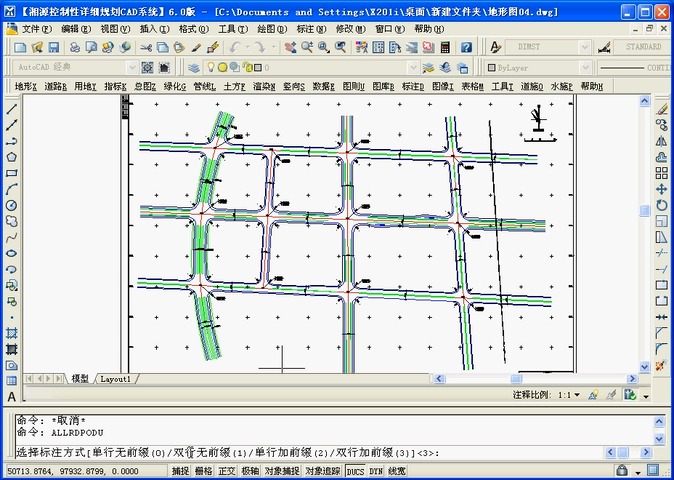Viewport: 674px width, 480px height.
Task: Click the layer color swatch square
Action: 257,67
